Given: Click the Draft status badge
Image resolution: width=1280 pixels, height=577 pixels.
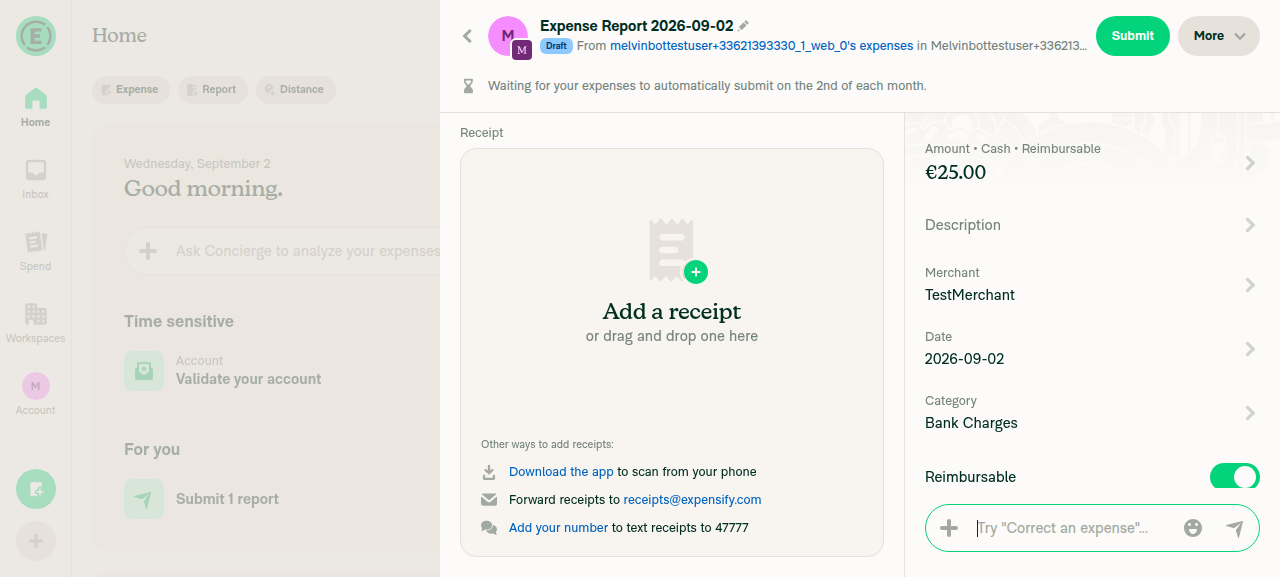Looking at the screenshot, I should tap(556, 46).
